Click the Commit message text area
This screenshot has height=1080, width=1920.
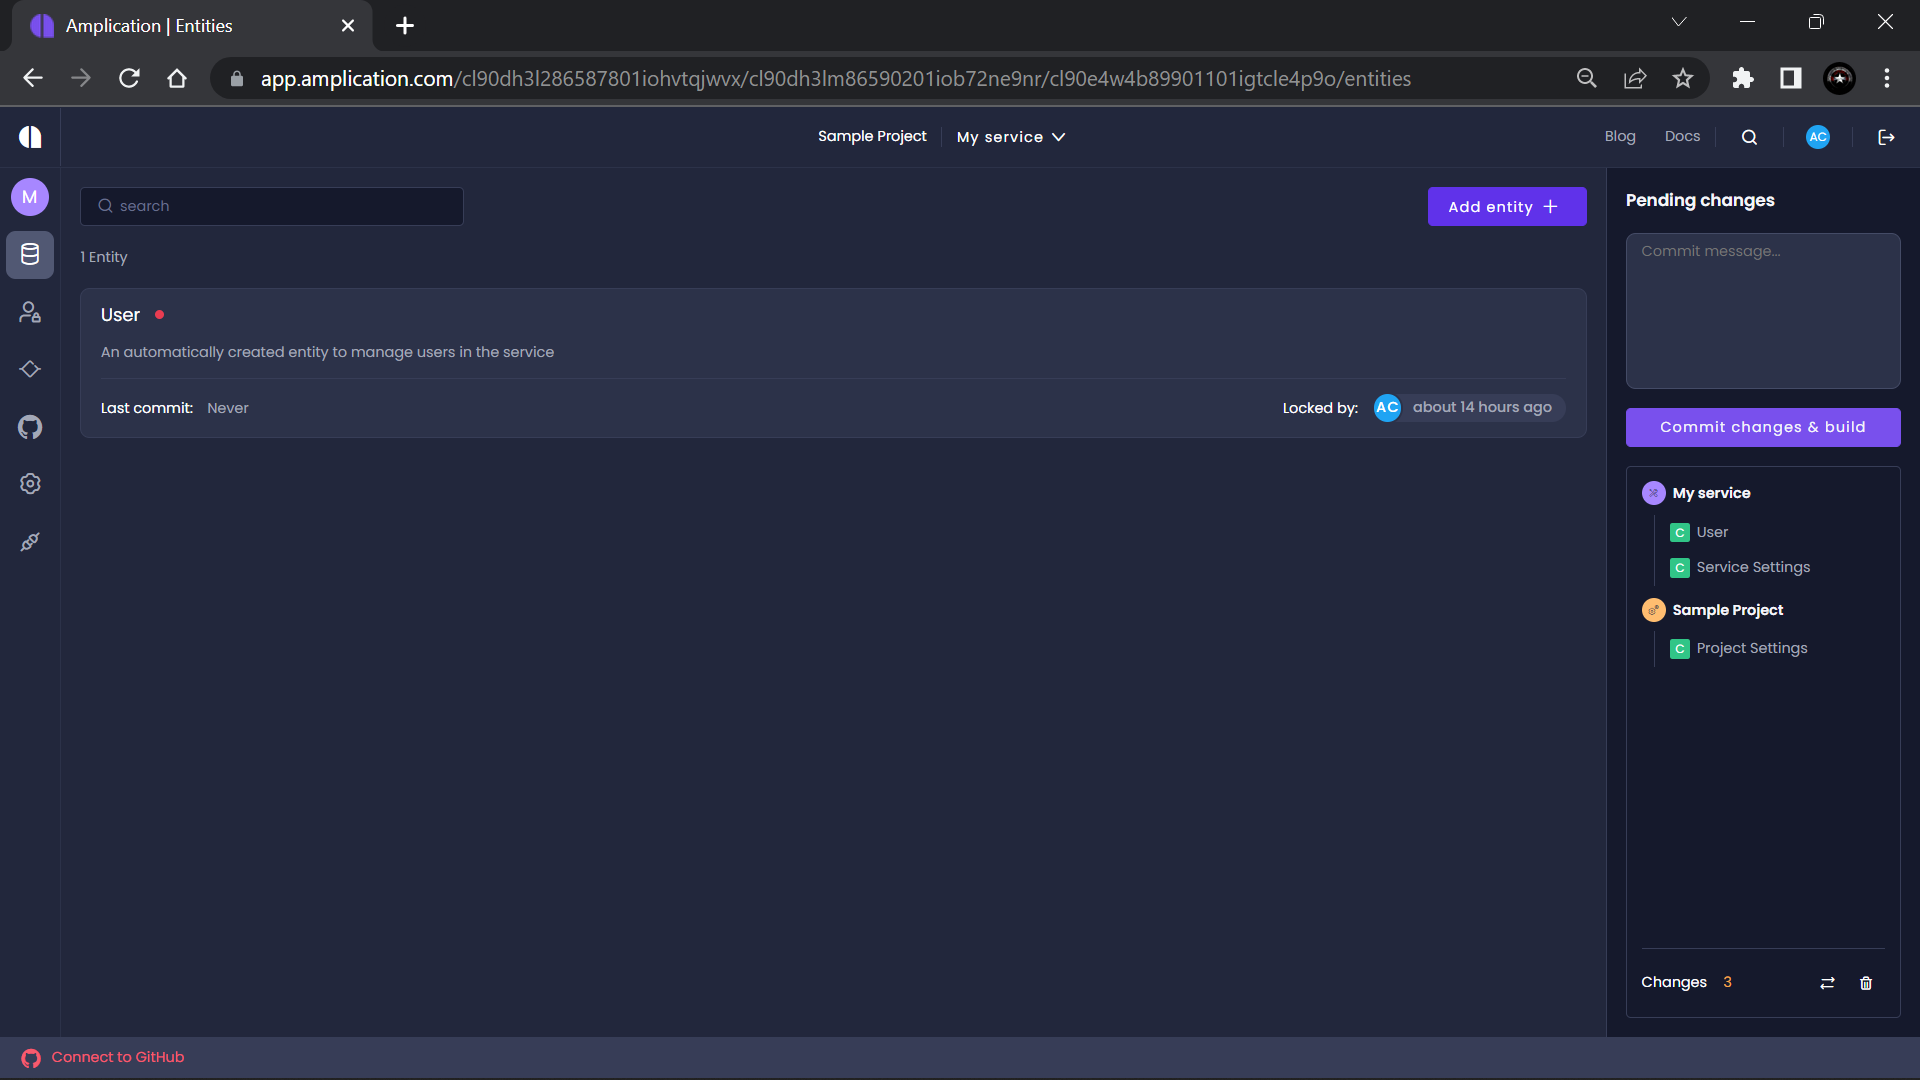1763,310
